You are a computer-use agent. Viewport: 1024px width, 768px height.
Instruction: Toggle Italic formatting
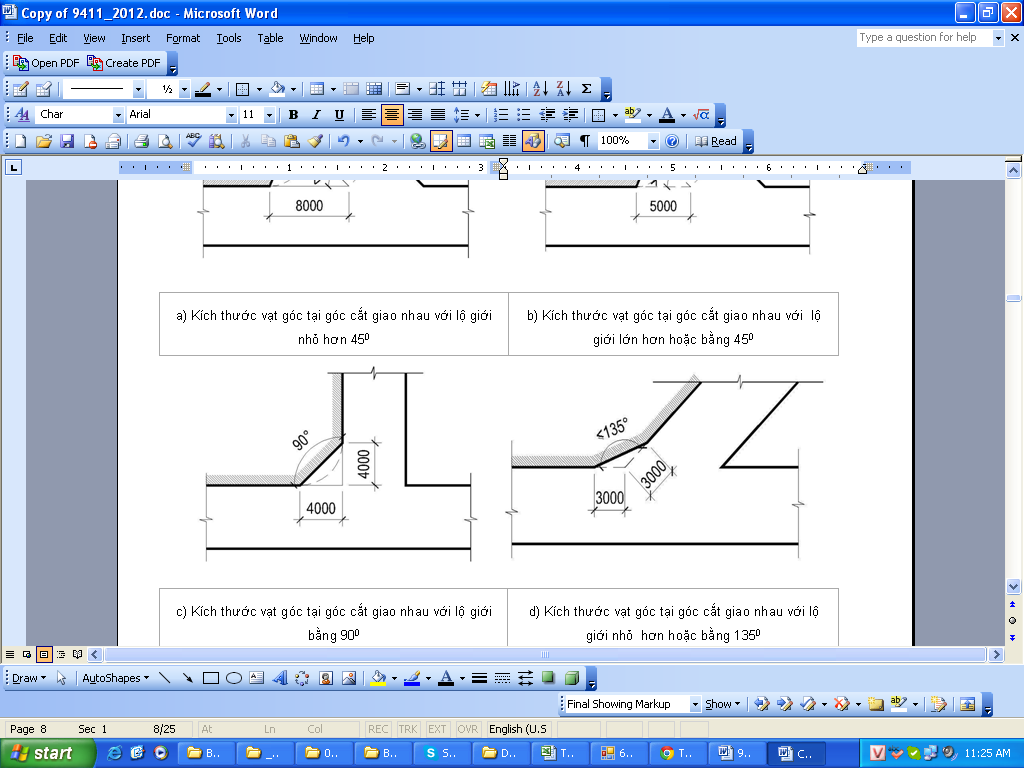coord(316,115)
